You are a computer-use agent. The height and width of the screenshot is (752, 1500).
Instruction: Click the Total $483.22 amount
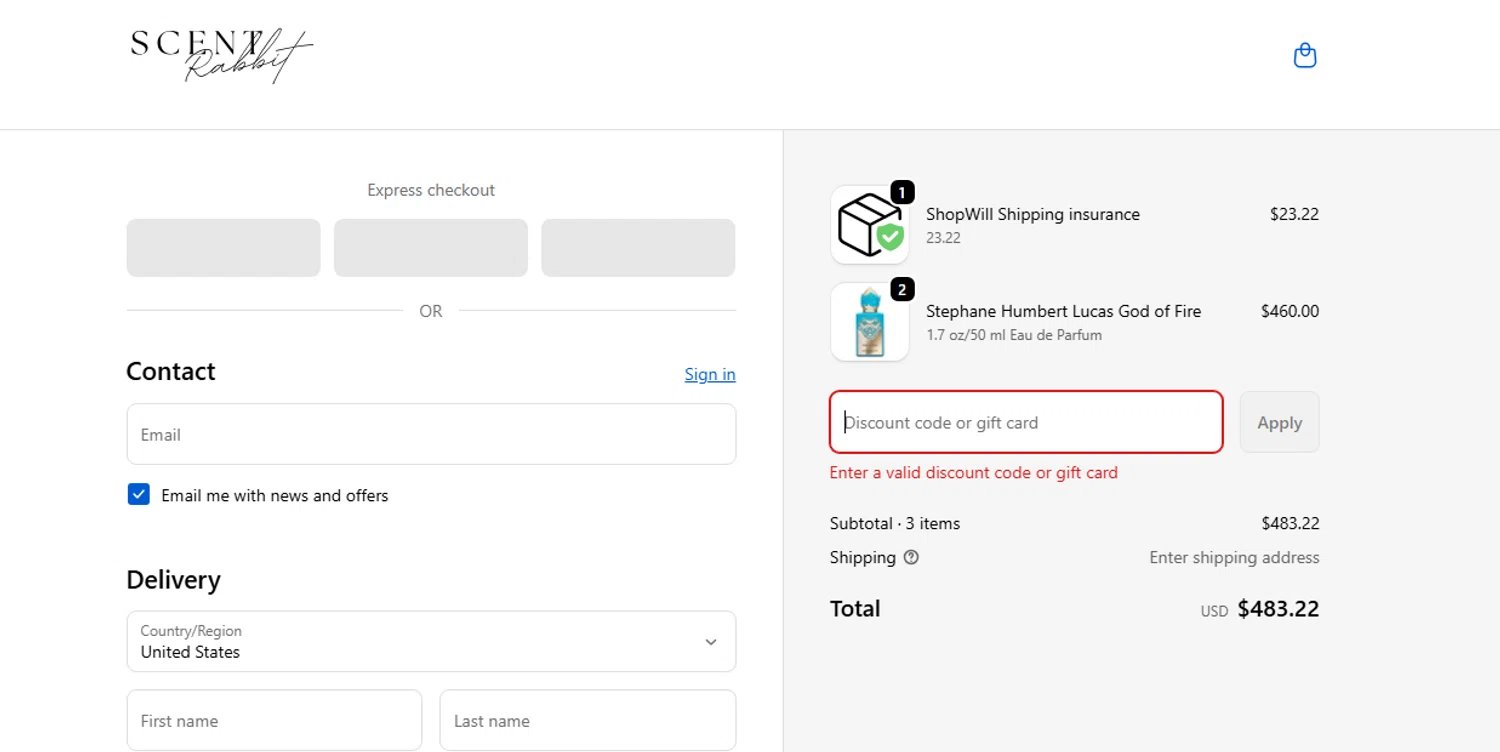click(1278, 609)
